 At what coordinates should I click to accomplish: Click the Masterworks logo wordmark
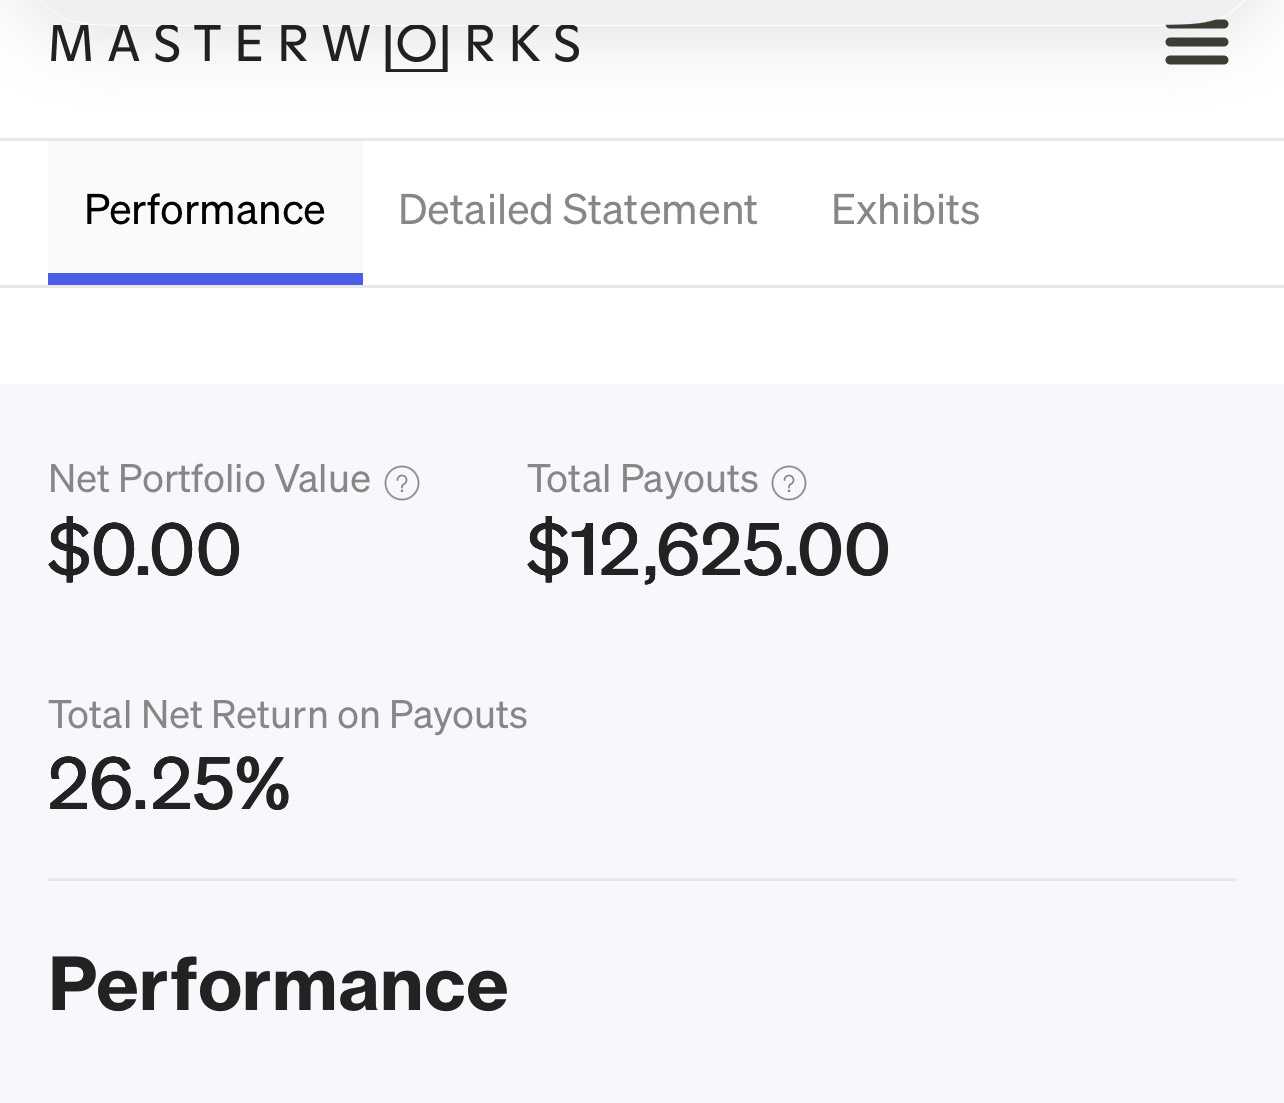[x=314, y=45]
